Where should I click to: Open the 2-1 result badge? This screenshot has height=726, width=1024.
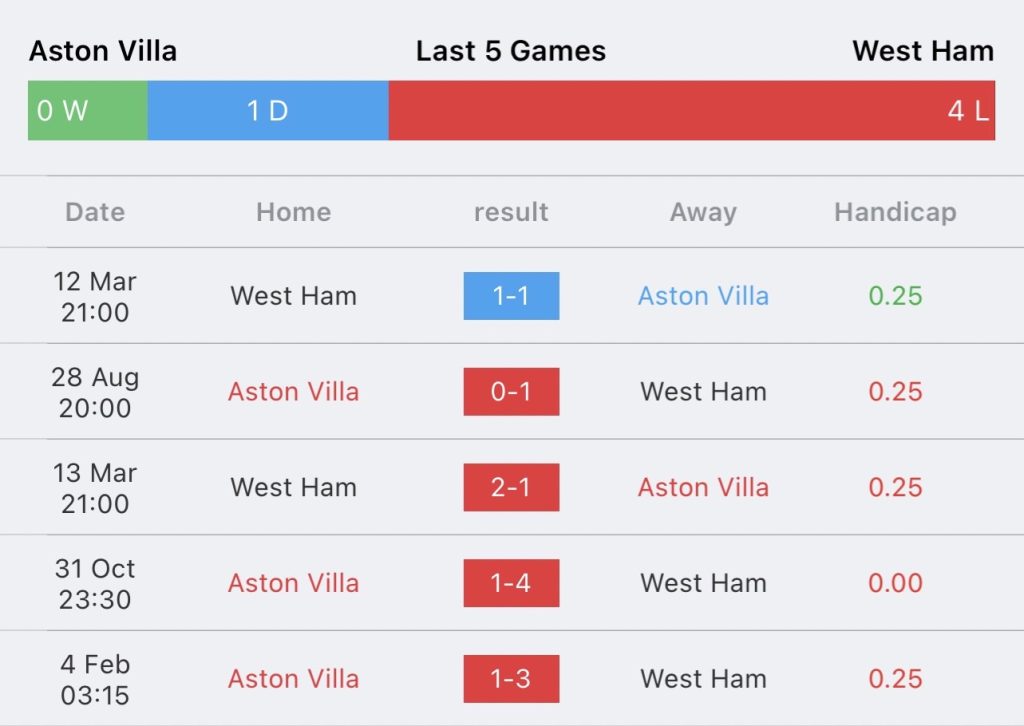pos(511,487)
